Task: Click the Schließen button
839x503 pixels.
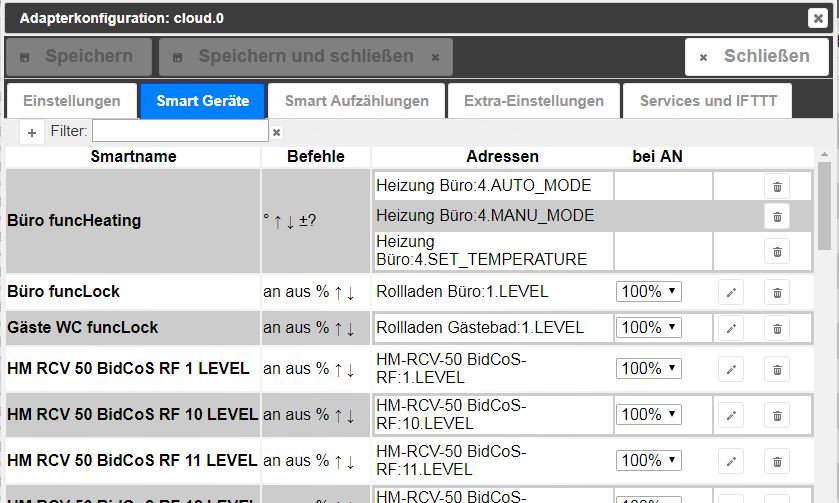Action: [757, 57]
